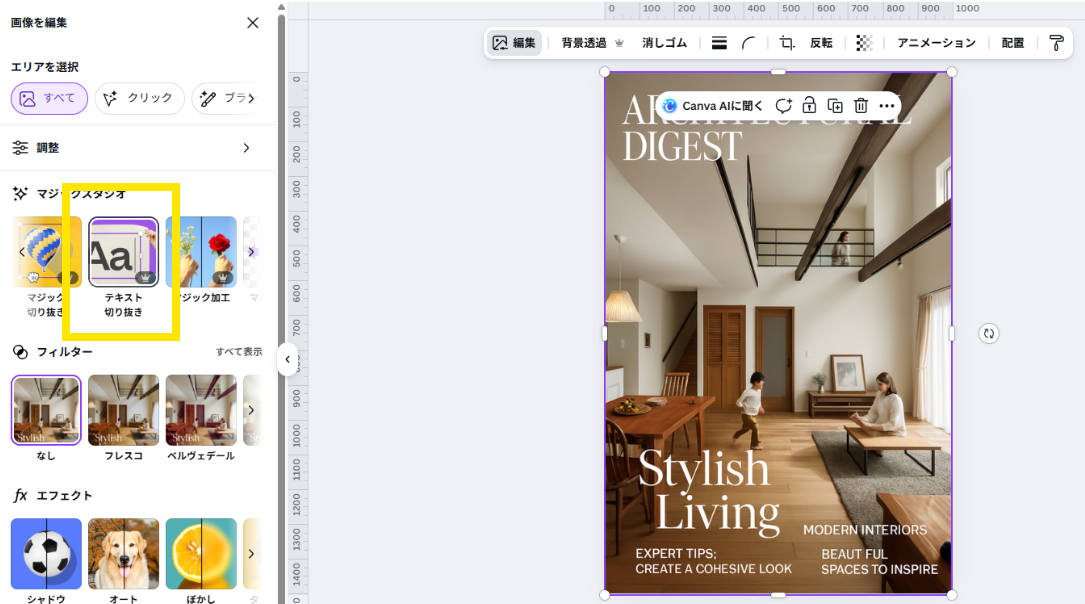Choose the クリック area selection mode
The height and width of the screenshot is (604, 1085).
[140, 98]
